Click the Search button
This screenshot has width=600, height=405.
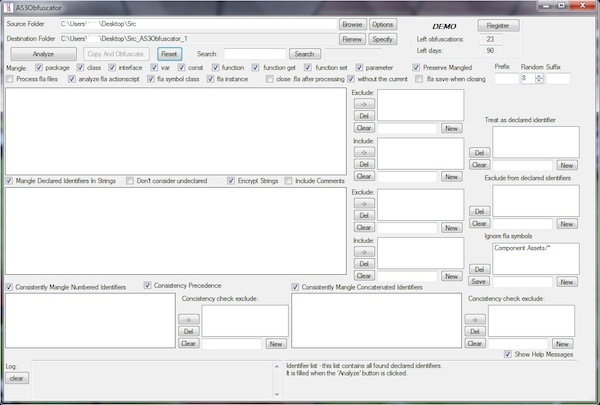(x=304, y=54)
